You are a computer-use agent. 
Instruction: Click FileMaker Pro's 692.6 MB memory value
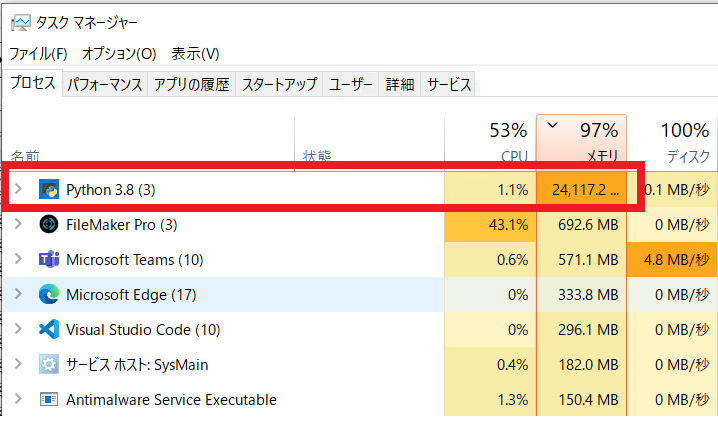click(588, 225)
